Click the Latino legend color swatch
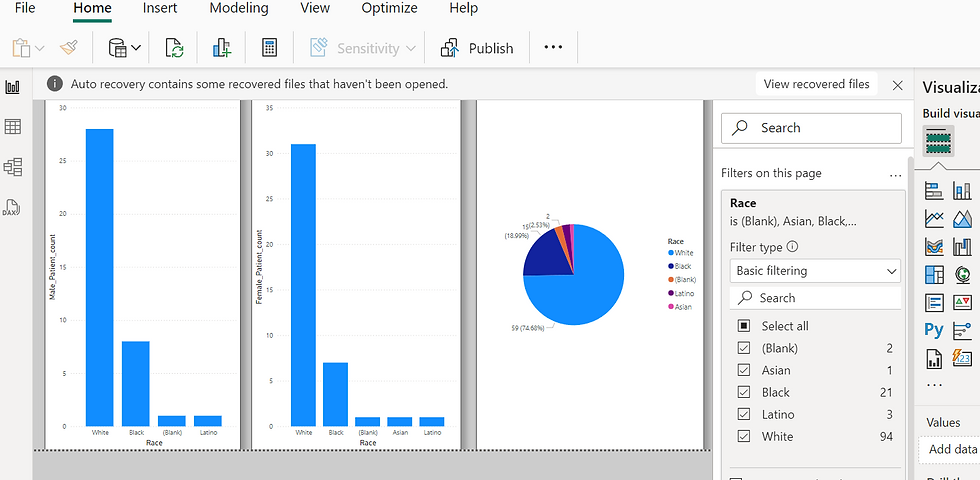 671,293
